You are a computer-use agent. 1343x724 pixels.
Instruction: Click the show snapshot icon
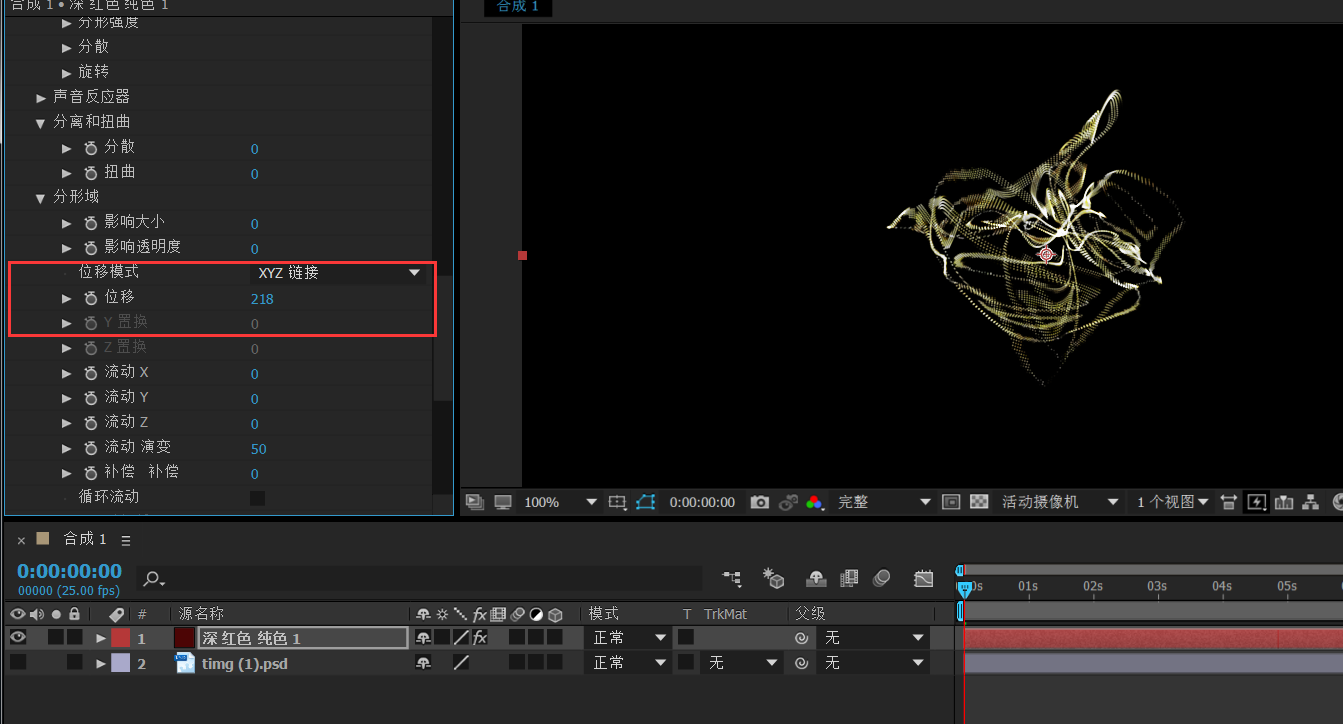pos(789,502)
